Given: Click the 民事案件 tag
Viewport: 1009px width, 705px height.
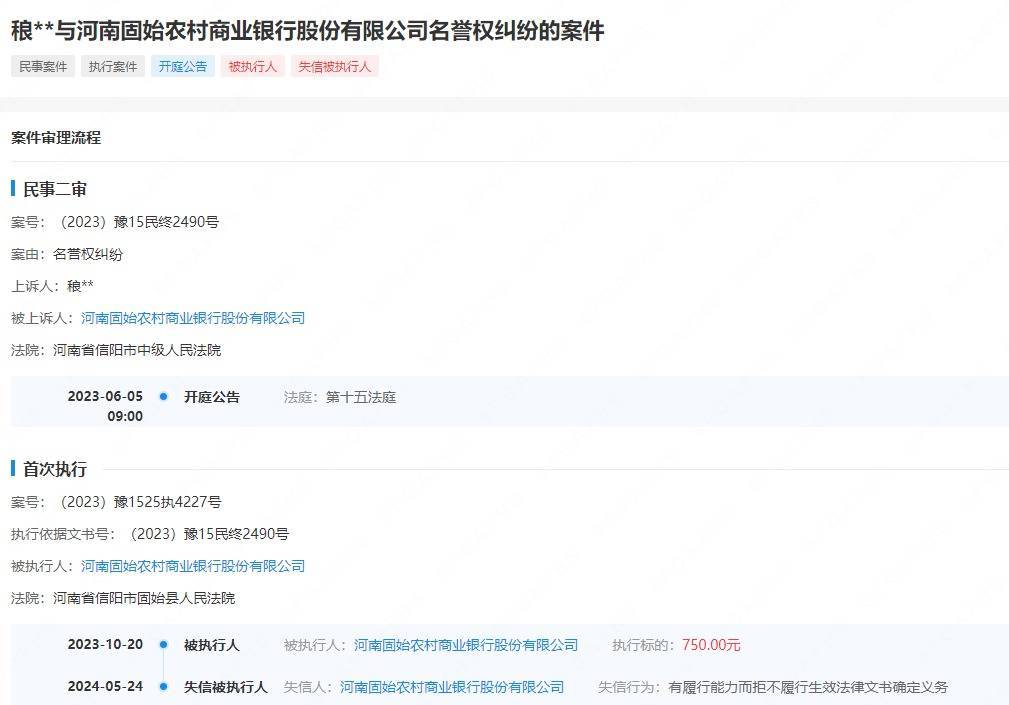Looking at the screenshot, I should point(43,66).
